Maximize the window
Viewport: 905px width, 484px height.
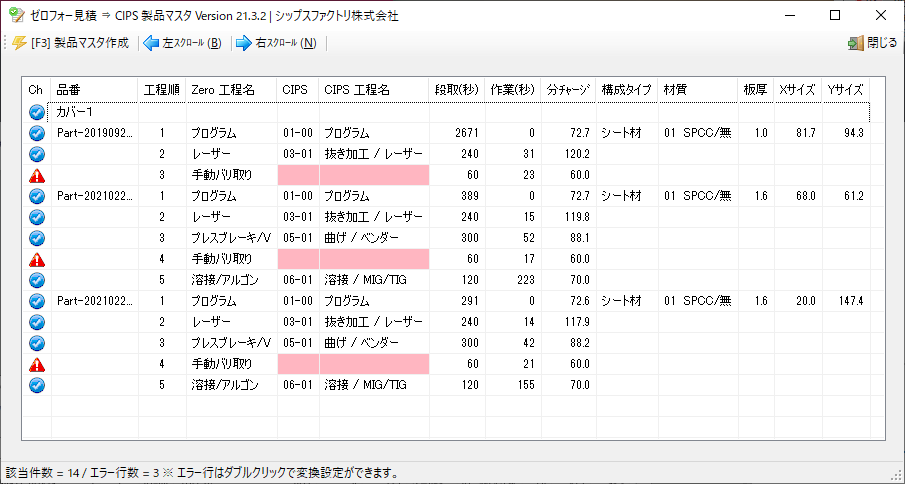click(x=835, y=16)
